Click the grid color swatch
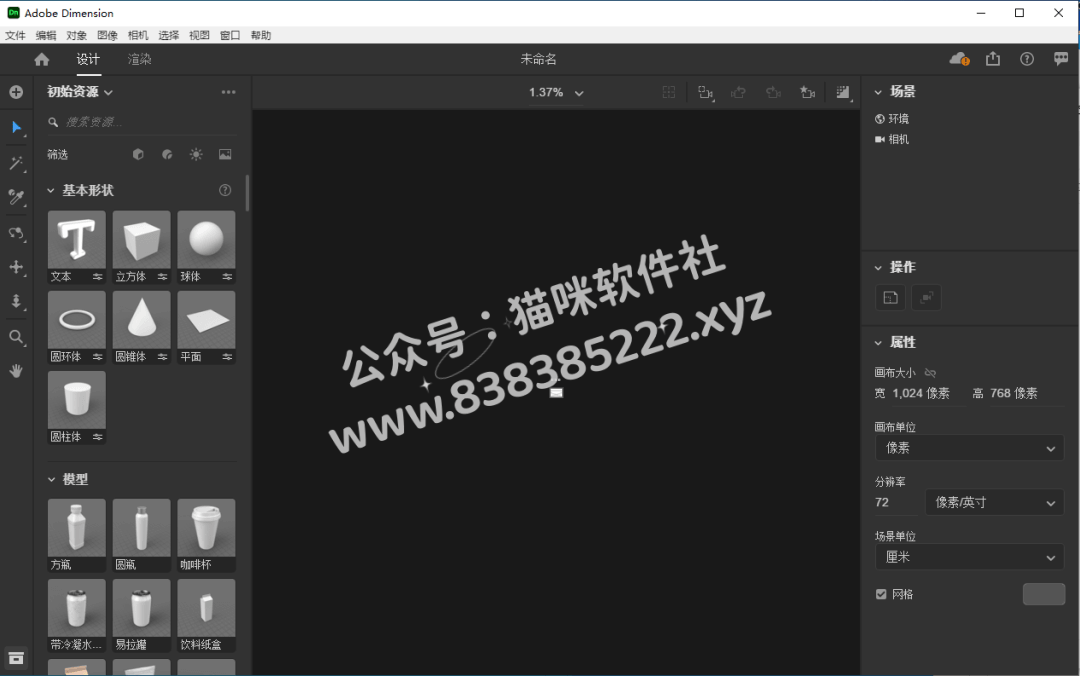Screen dimensions: 1080x676 [1043, 594]
